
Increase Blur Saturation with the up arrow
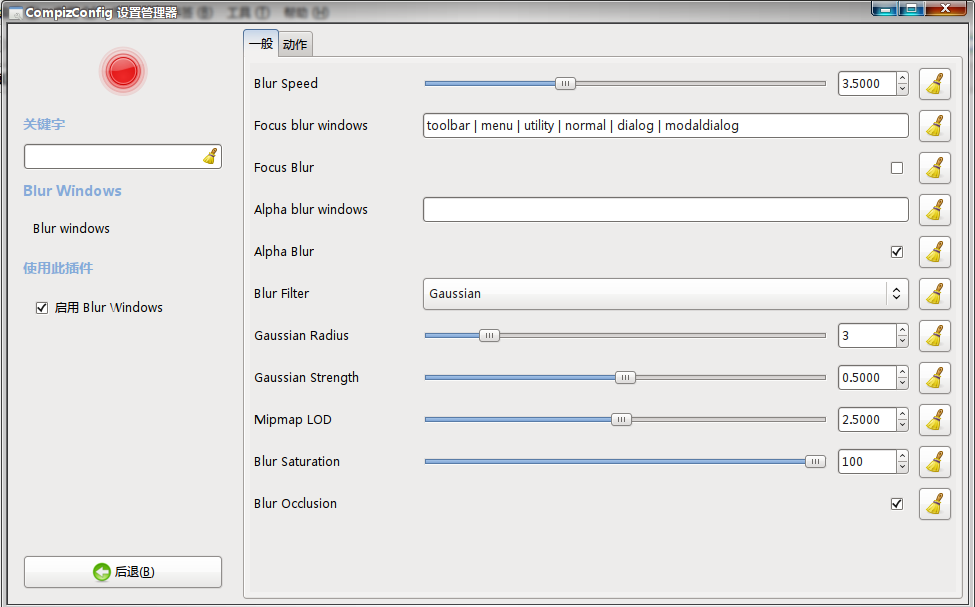tap(902, 456)
